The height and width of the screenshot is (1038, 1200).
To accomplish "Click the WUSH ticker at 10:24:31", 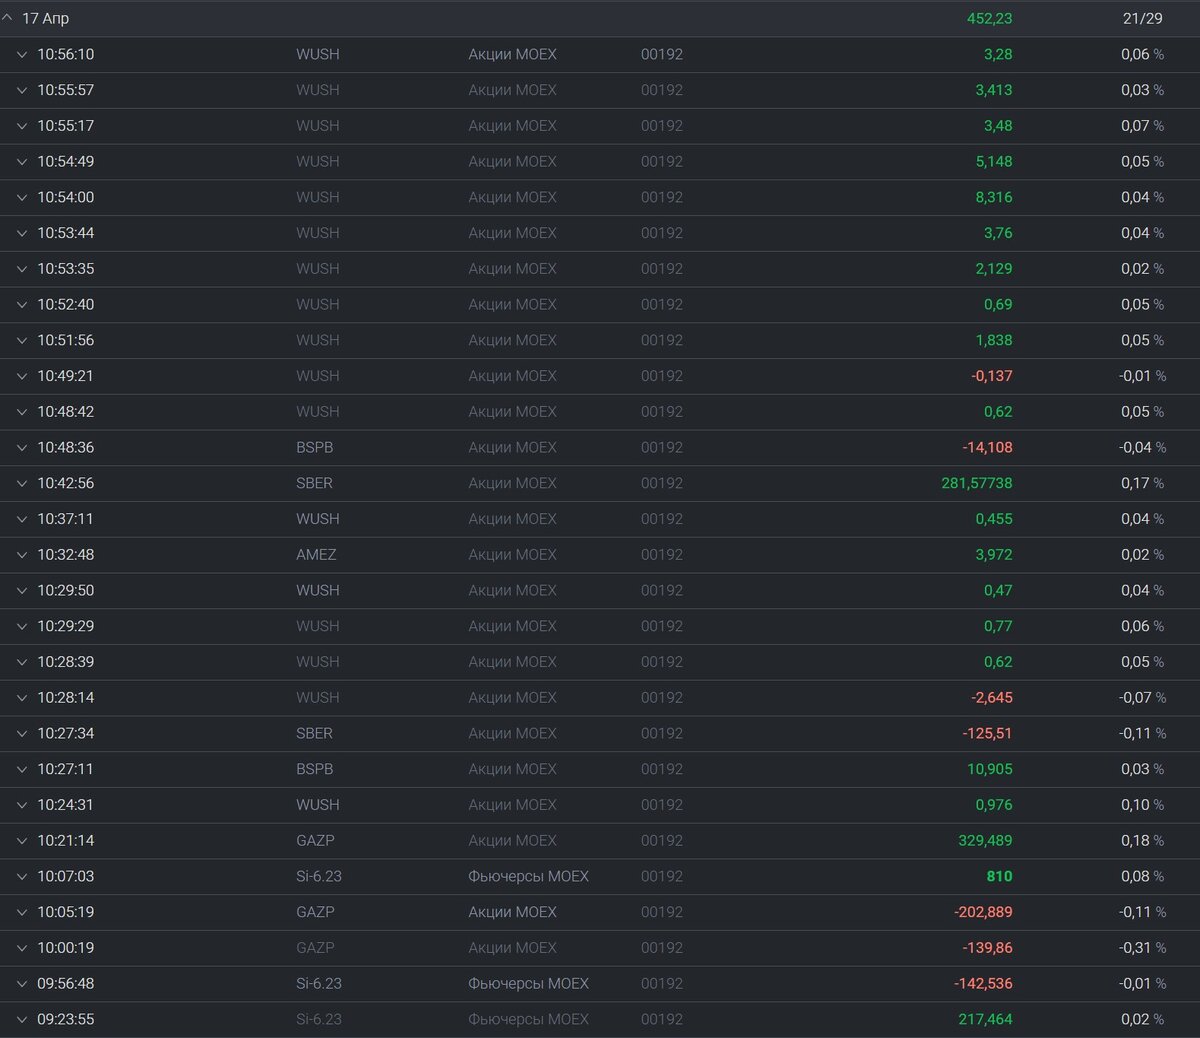I will (x=318, y=805).
